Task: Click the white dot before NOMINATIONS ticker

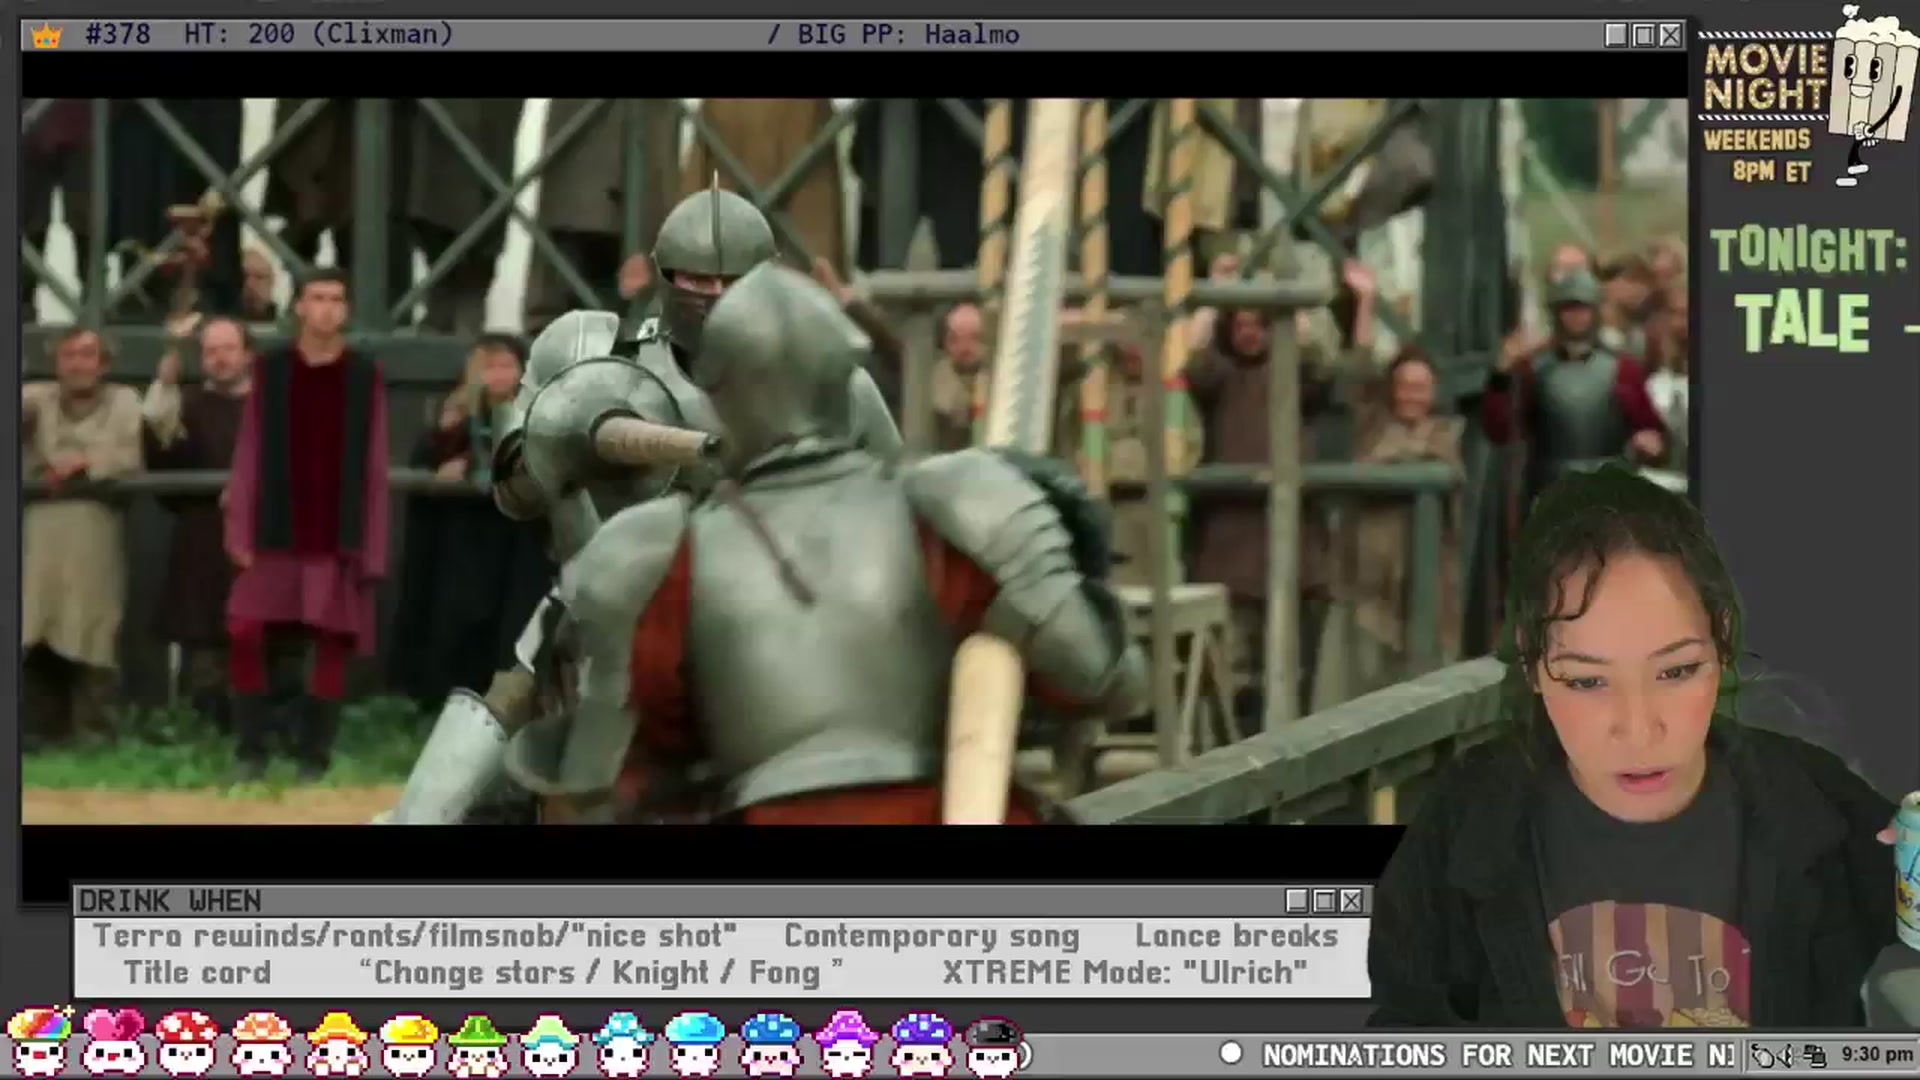Action: click(1231, 1053)
